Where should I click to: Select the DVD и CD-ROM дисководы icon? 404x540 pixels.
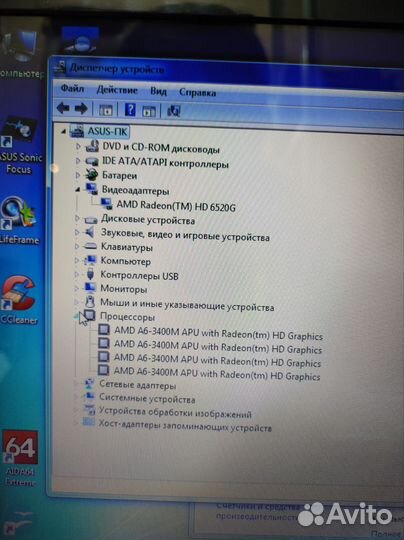coord(92,146)
